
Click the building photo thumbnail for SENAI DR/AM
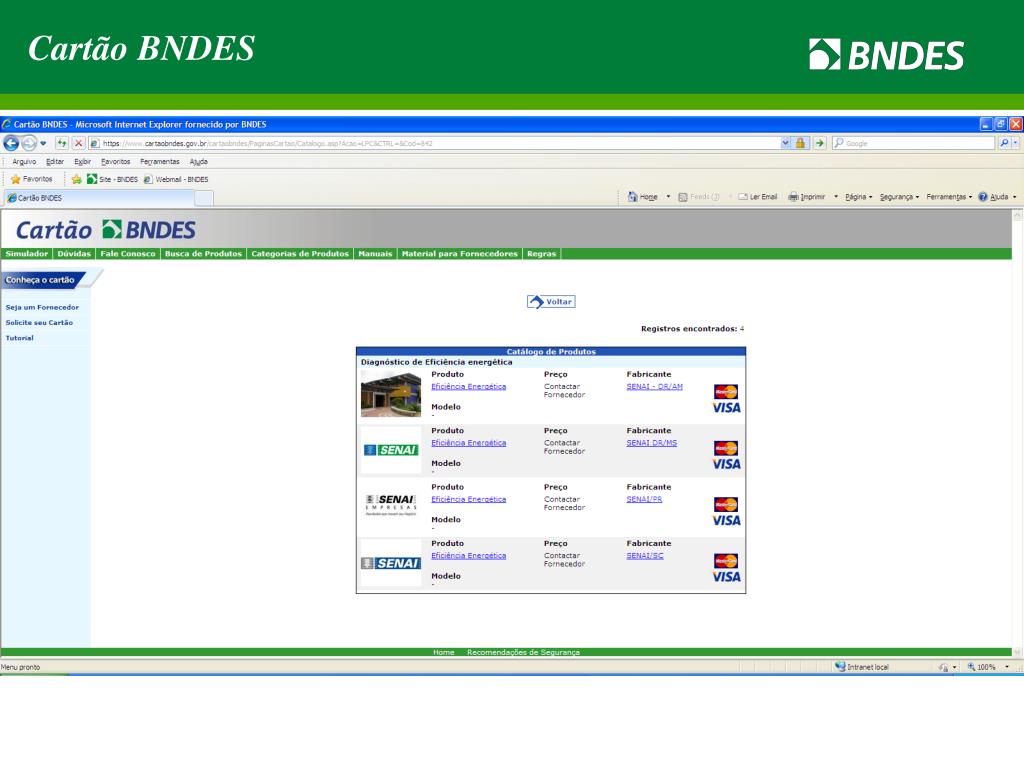click(x=391, y=394)
